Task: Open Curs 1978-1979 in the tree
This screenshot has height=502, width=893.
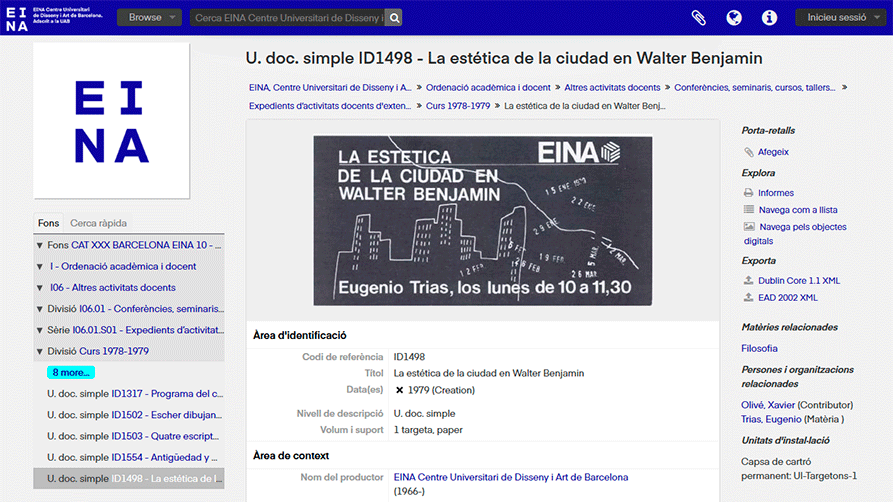Action: [114, 351]
